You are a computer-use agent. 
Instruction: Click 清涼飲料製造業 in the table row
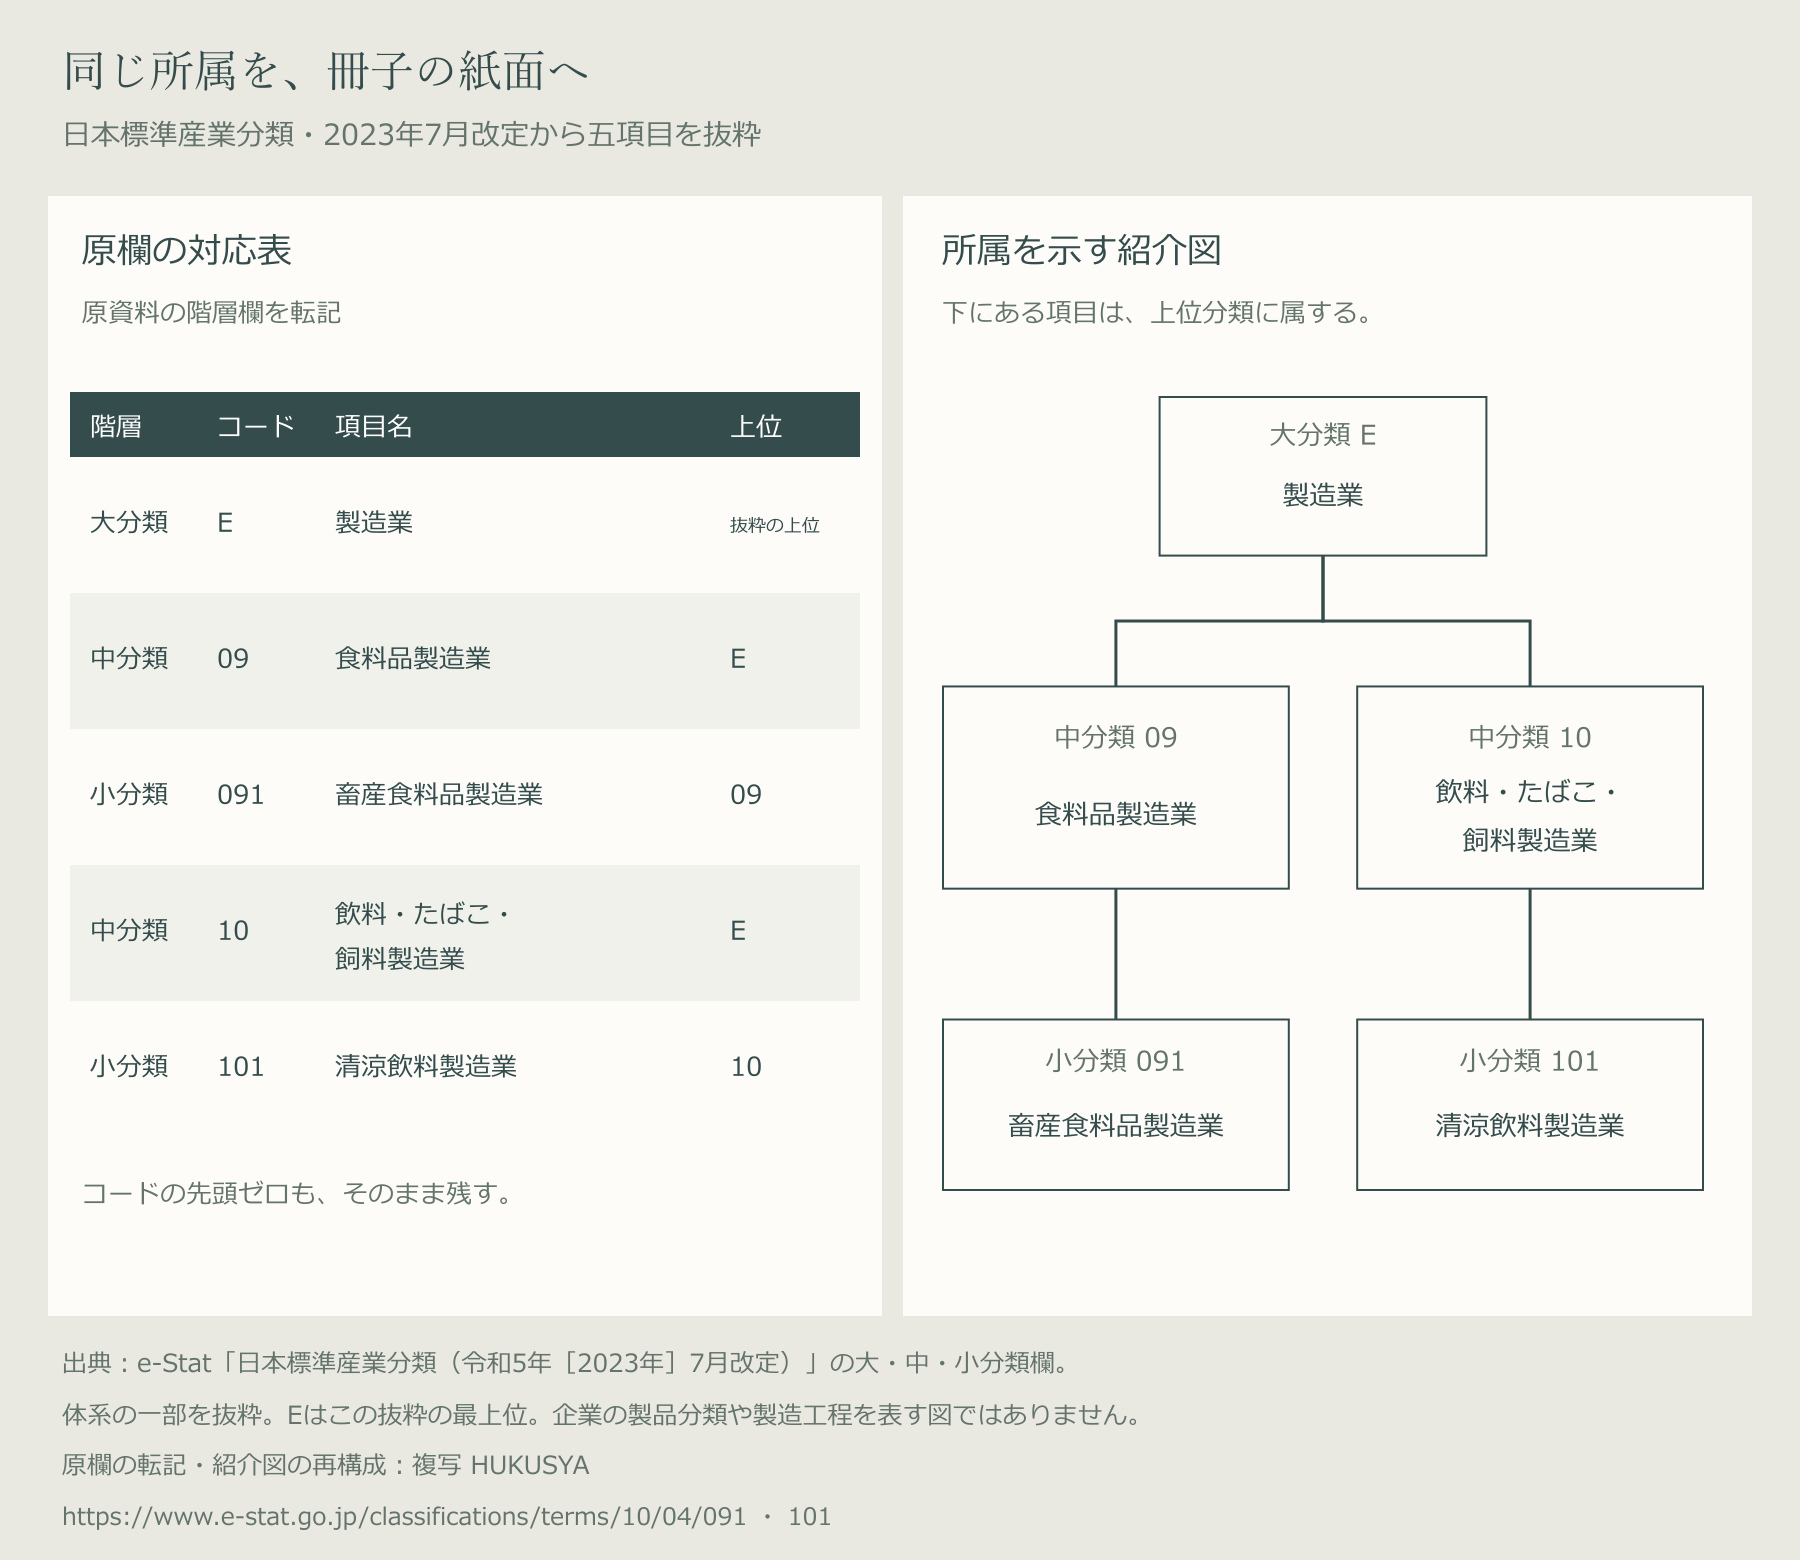pyautogui.click(x=426, y=1066)
